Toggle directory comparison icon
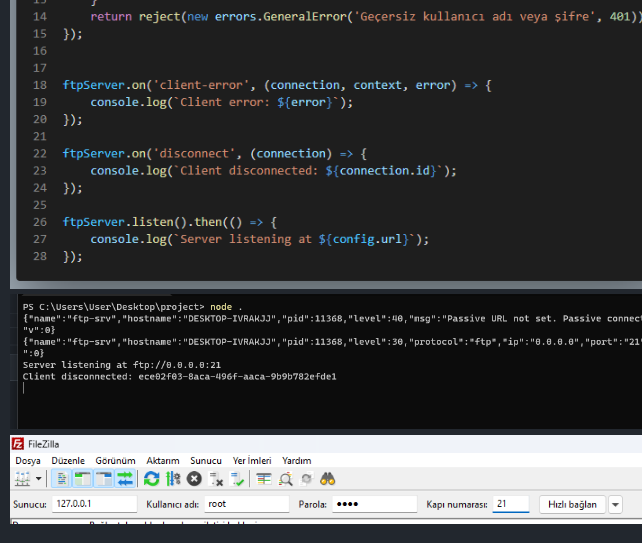 (x=285, y=479)
